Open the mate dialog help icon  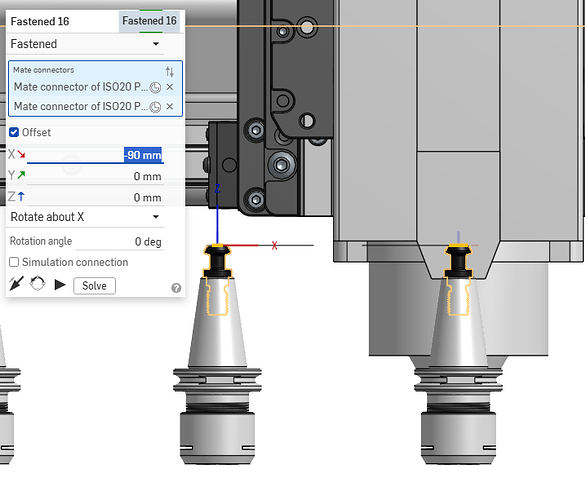click(176, 288)
